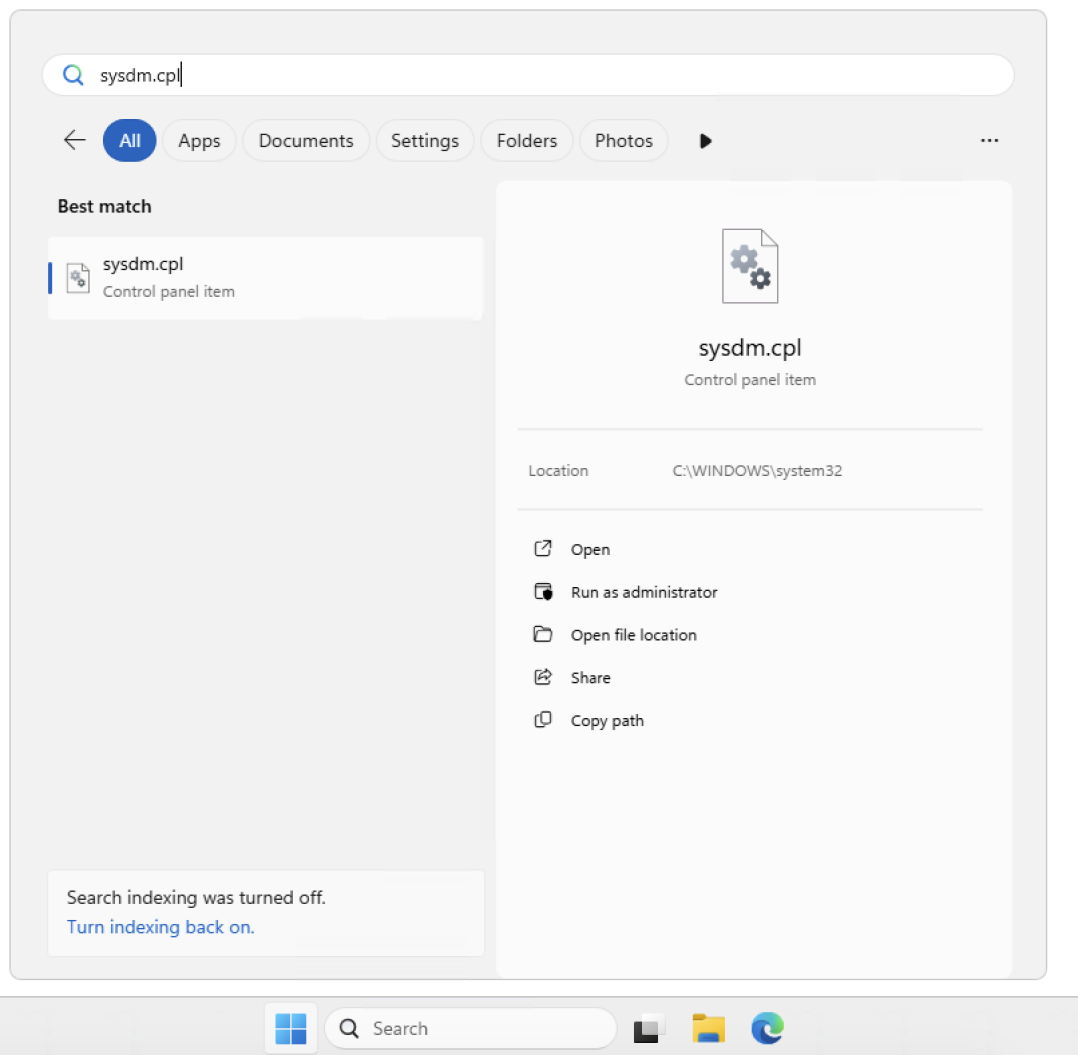Open Task View from the taskbar

(649, 1028)
